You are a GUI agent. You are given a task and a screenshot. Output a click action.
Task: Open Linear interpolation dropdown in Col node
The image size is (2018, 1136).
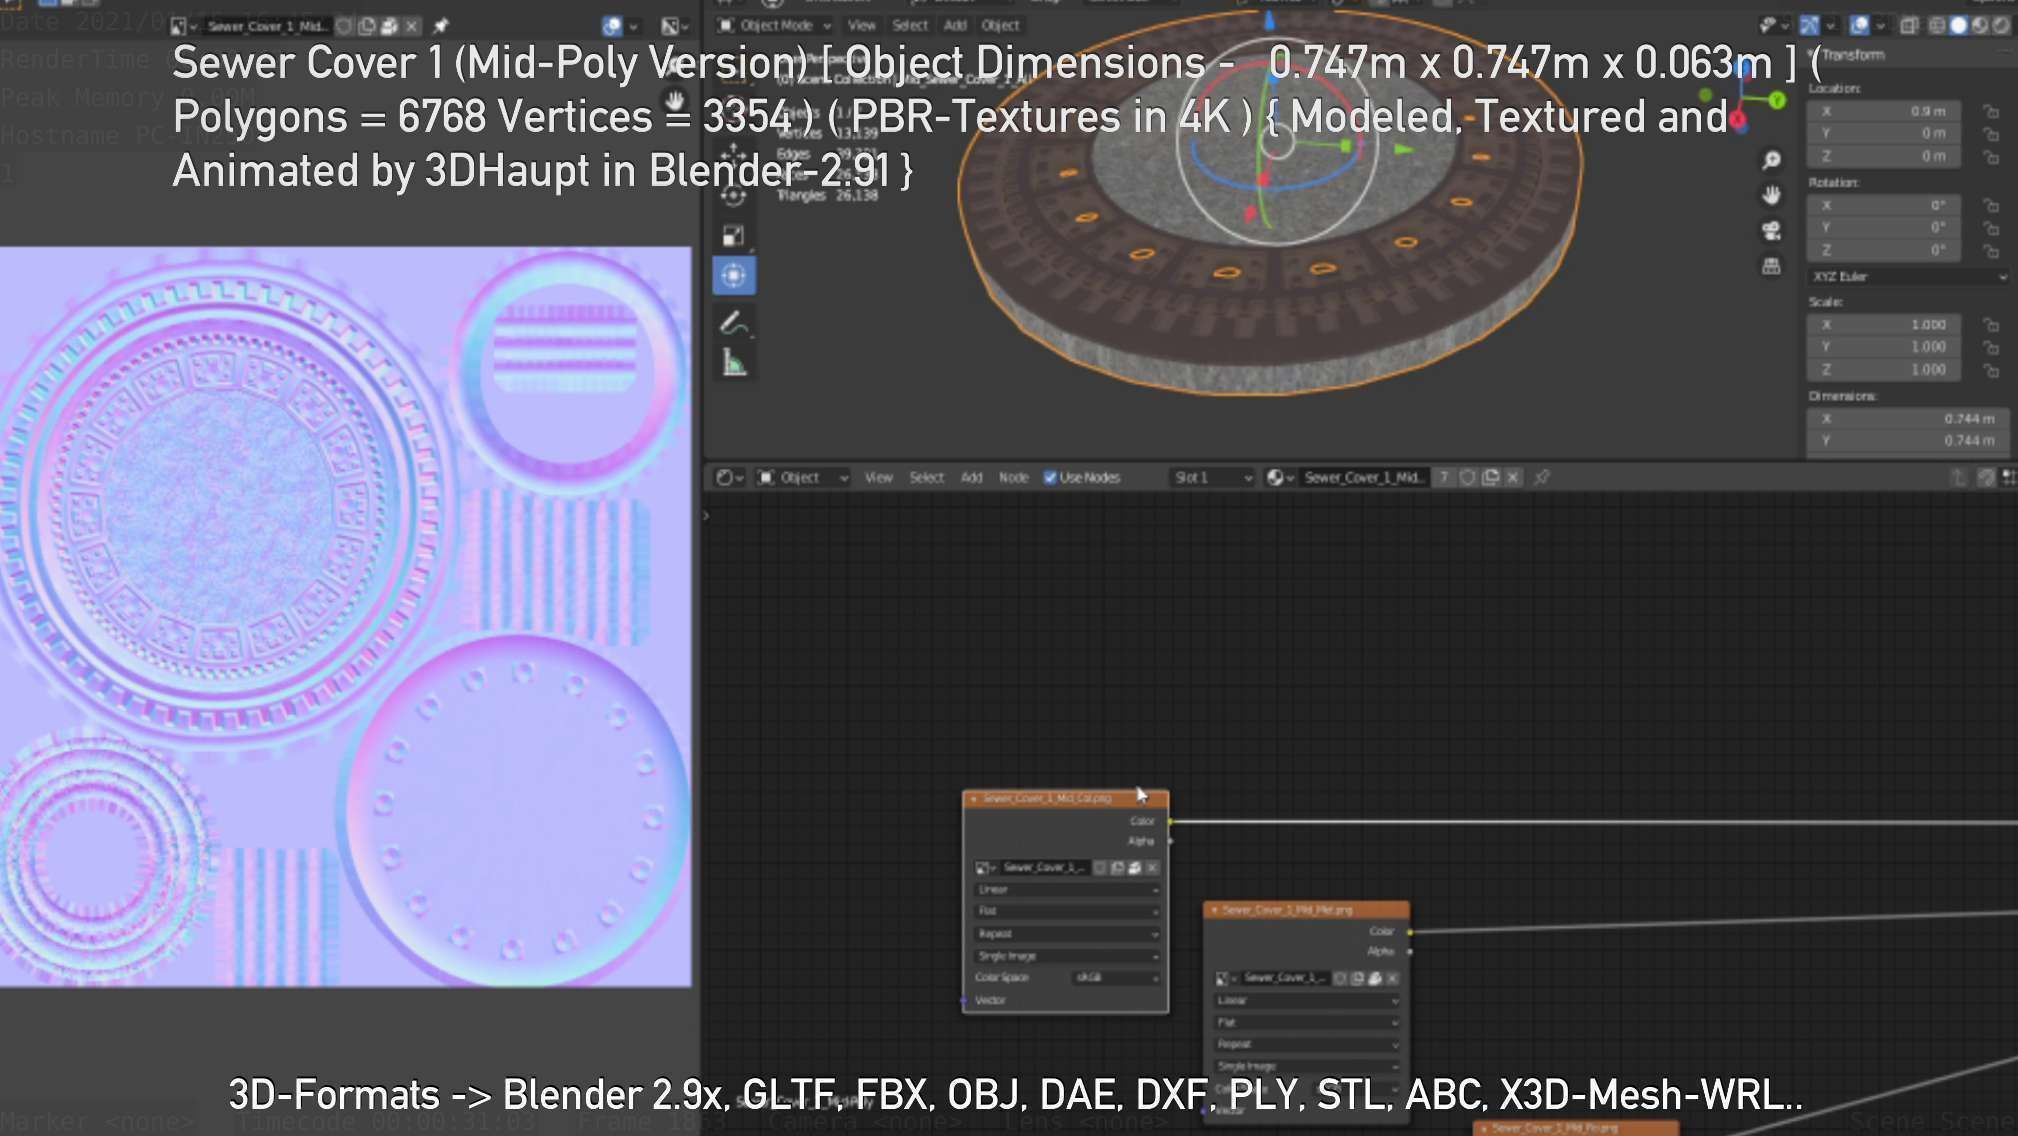tap(1066, 889)
